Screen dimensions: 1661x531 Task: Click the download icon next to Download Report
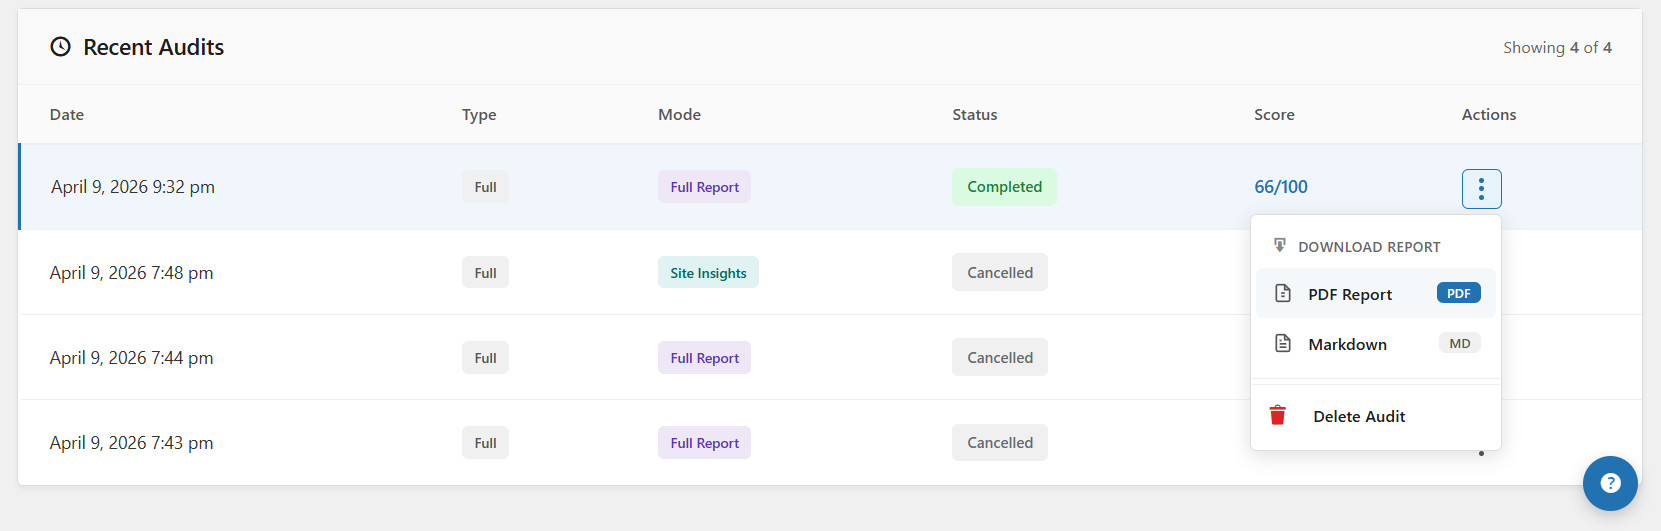pyautogui.click(x=1279, y=245)
